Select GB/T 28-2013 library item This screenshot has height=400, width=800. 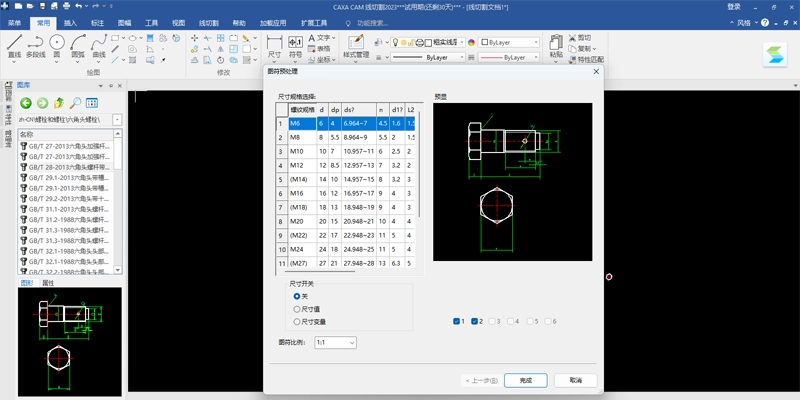tap(67, 167)
